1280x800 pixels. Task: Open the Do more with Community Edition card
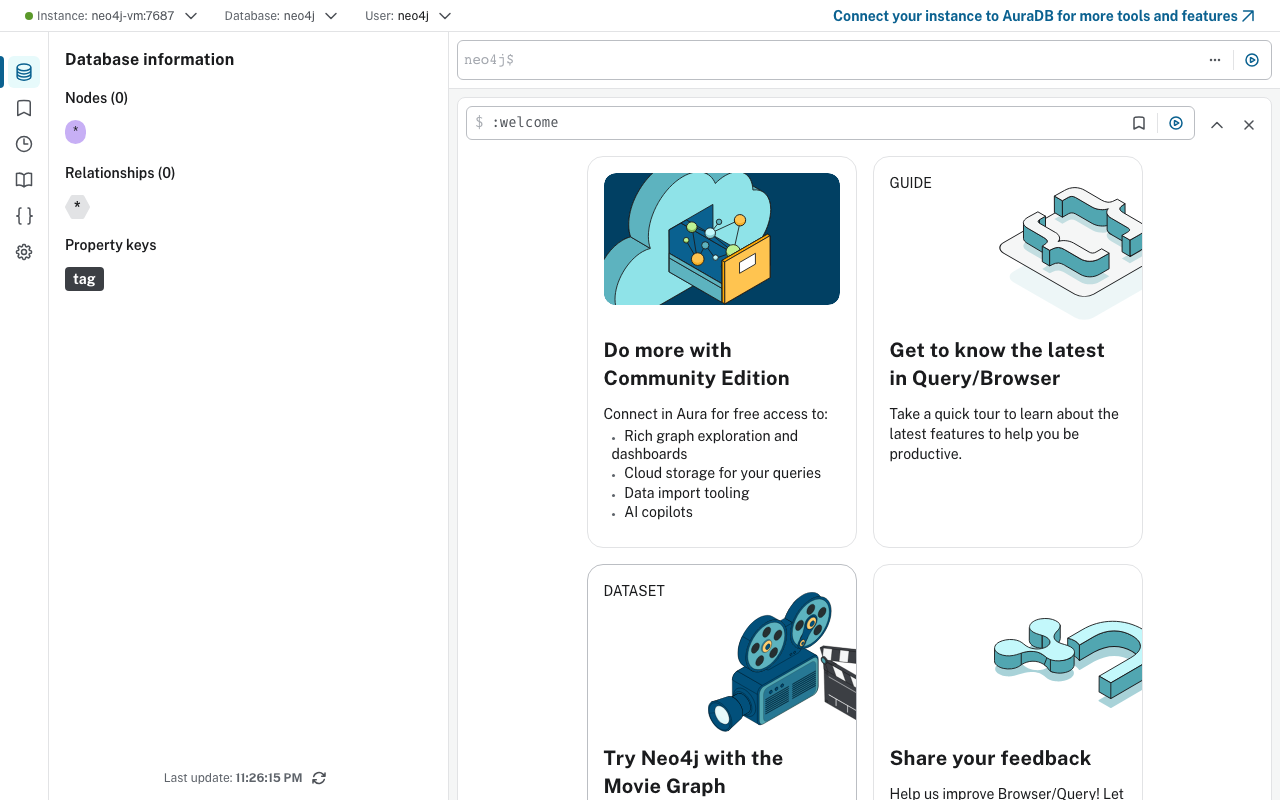point(722,352)
